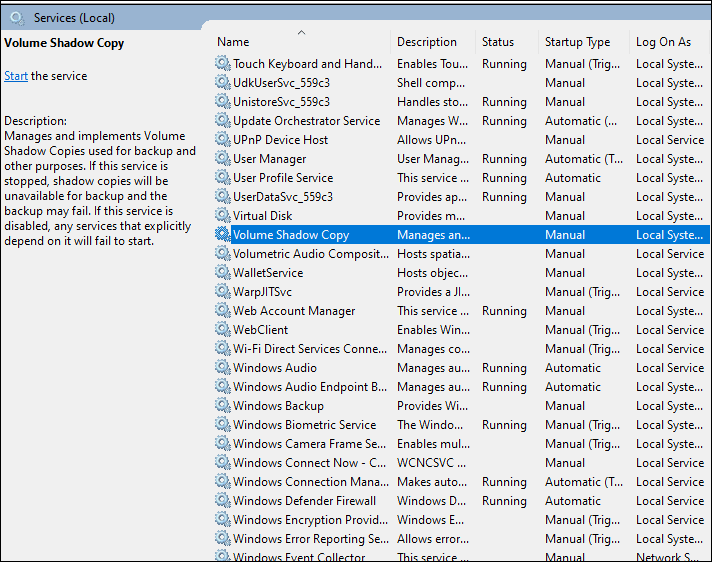Sort services by Name column header
The height and width of the screenshot is (562, 712).
point(233,42)
